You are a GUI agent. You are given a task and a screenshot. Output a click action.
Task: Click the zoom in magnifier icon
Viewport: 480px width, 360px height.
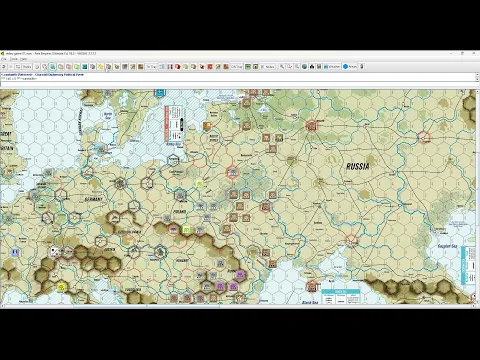click(x=282, y=67)
